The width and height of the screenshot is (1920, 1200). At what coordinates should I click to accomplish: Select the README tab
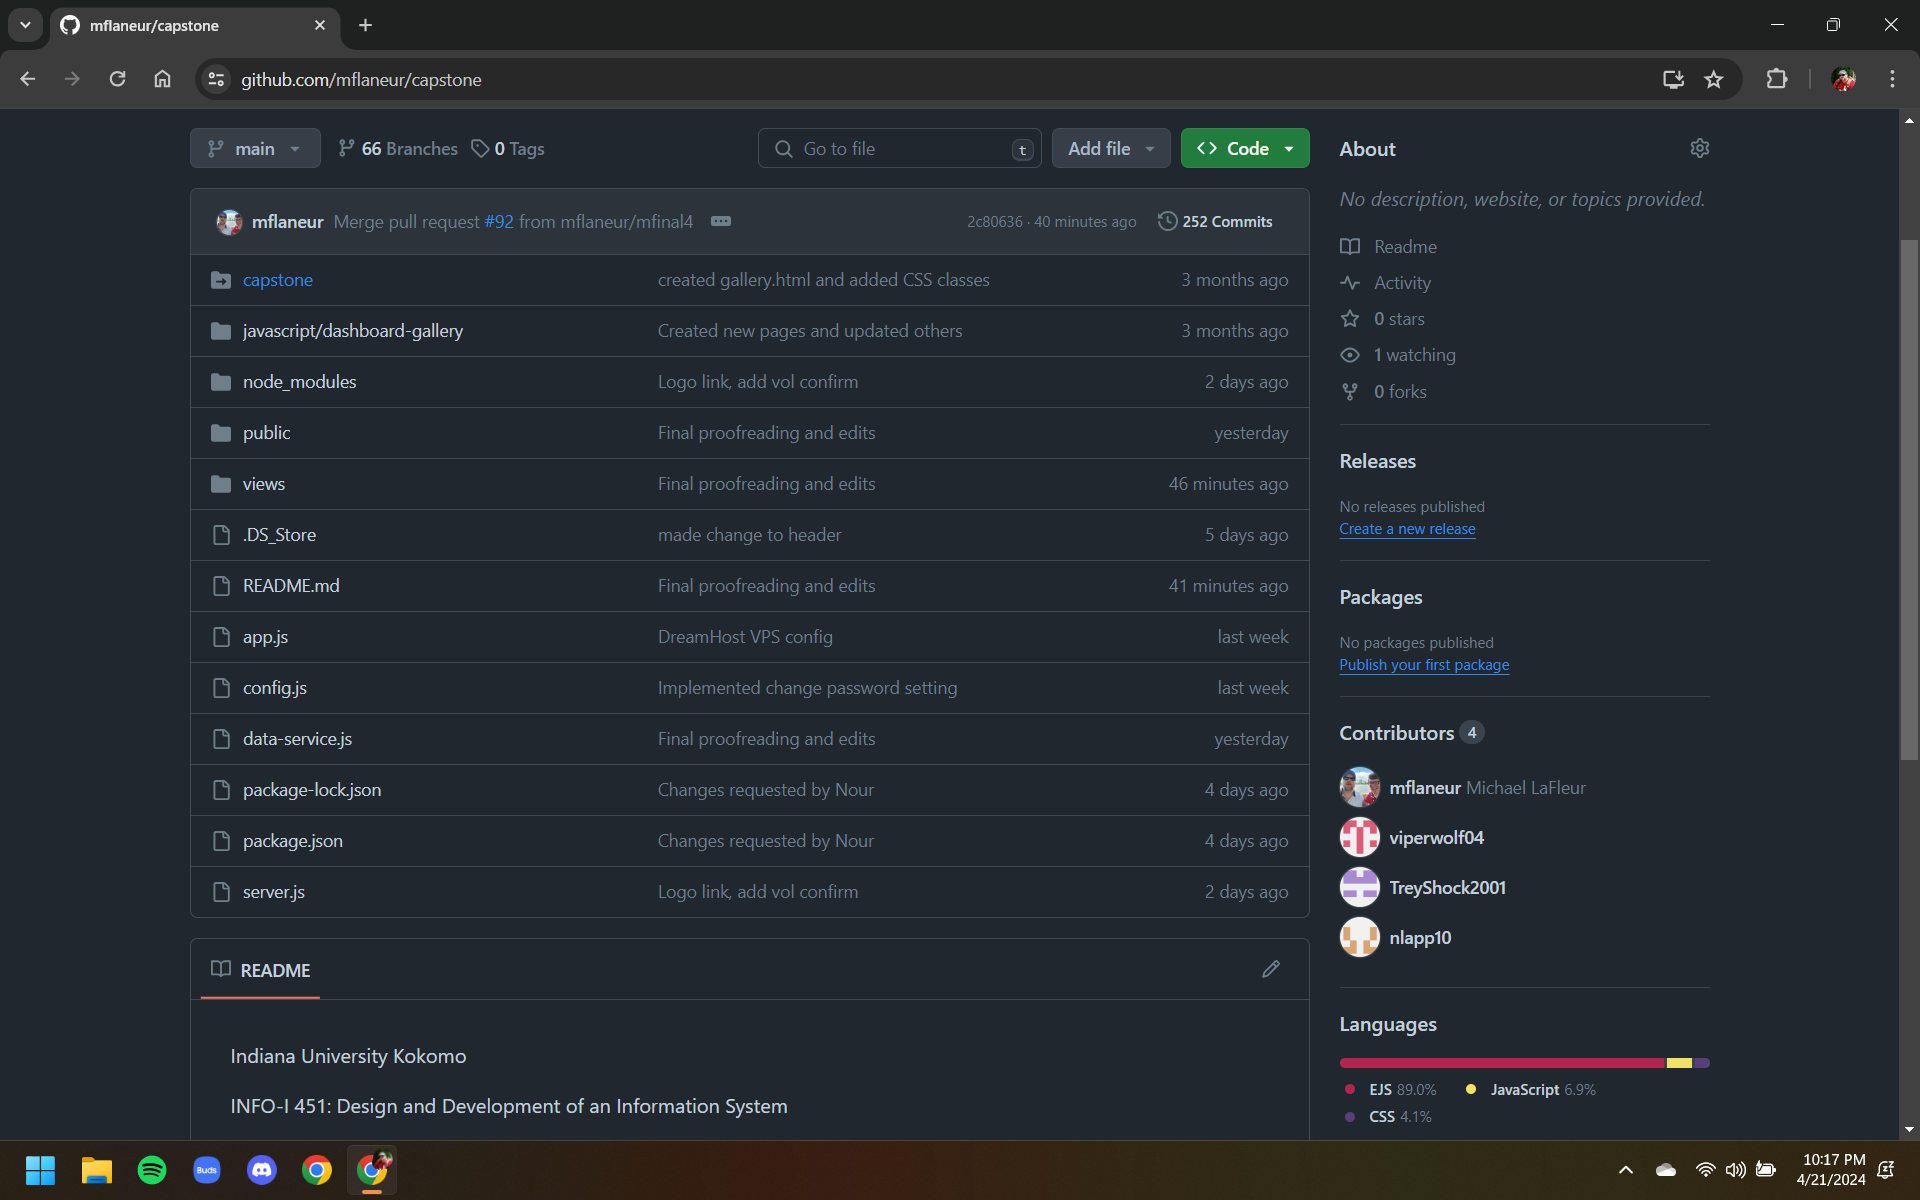tap(261, 970)
